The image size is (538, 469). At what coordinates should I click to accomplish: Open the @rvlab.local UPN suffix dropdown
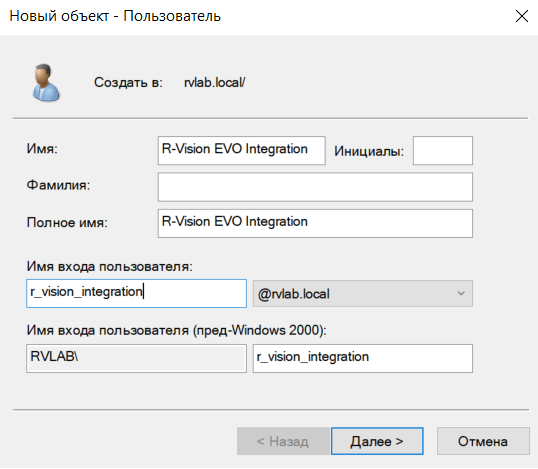click(363, 294)
